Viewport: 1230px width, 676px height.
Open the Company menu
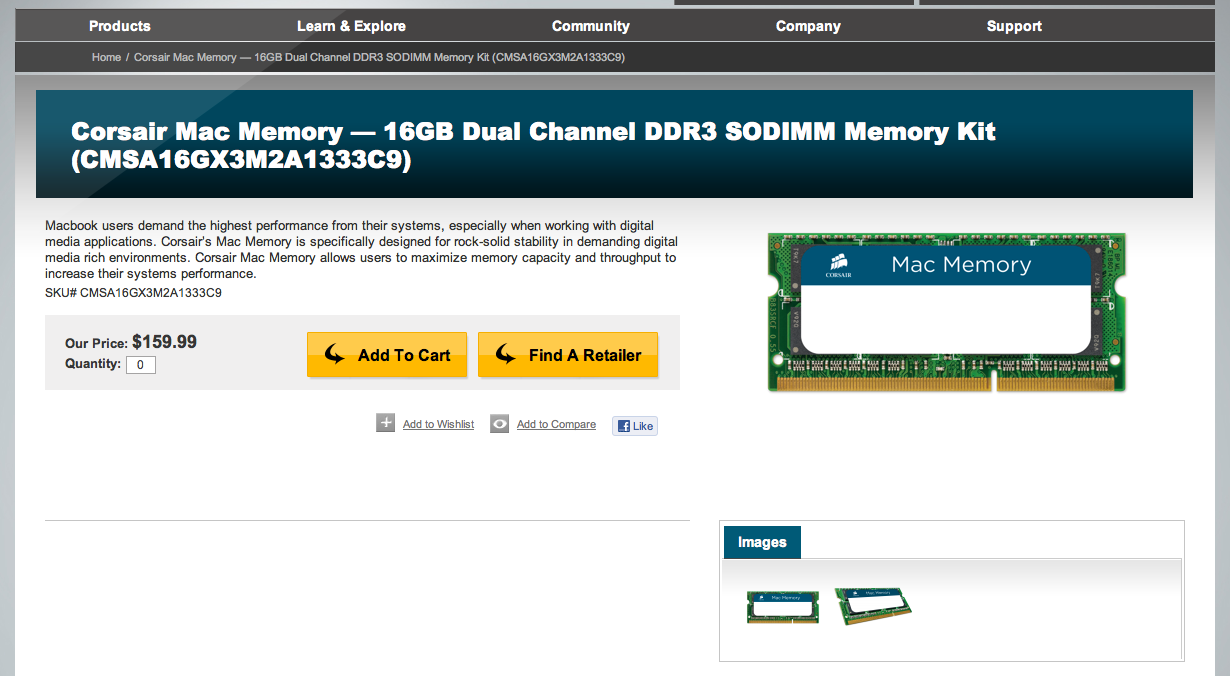pyautogui.click(x=808, y=26)
